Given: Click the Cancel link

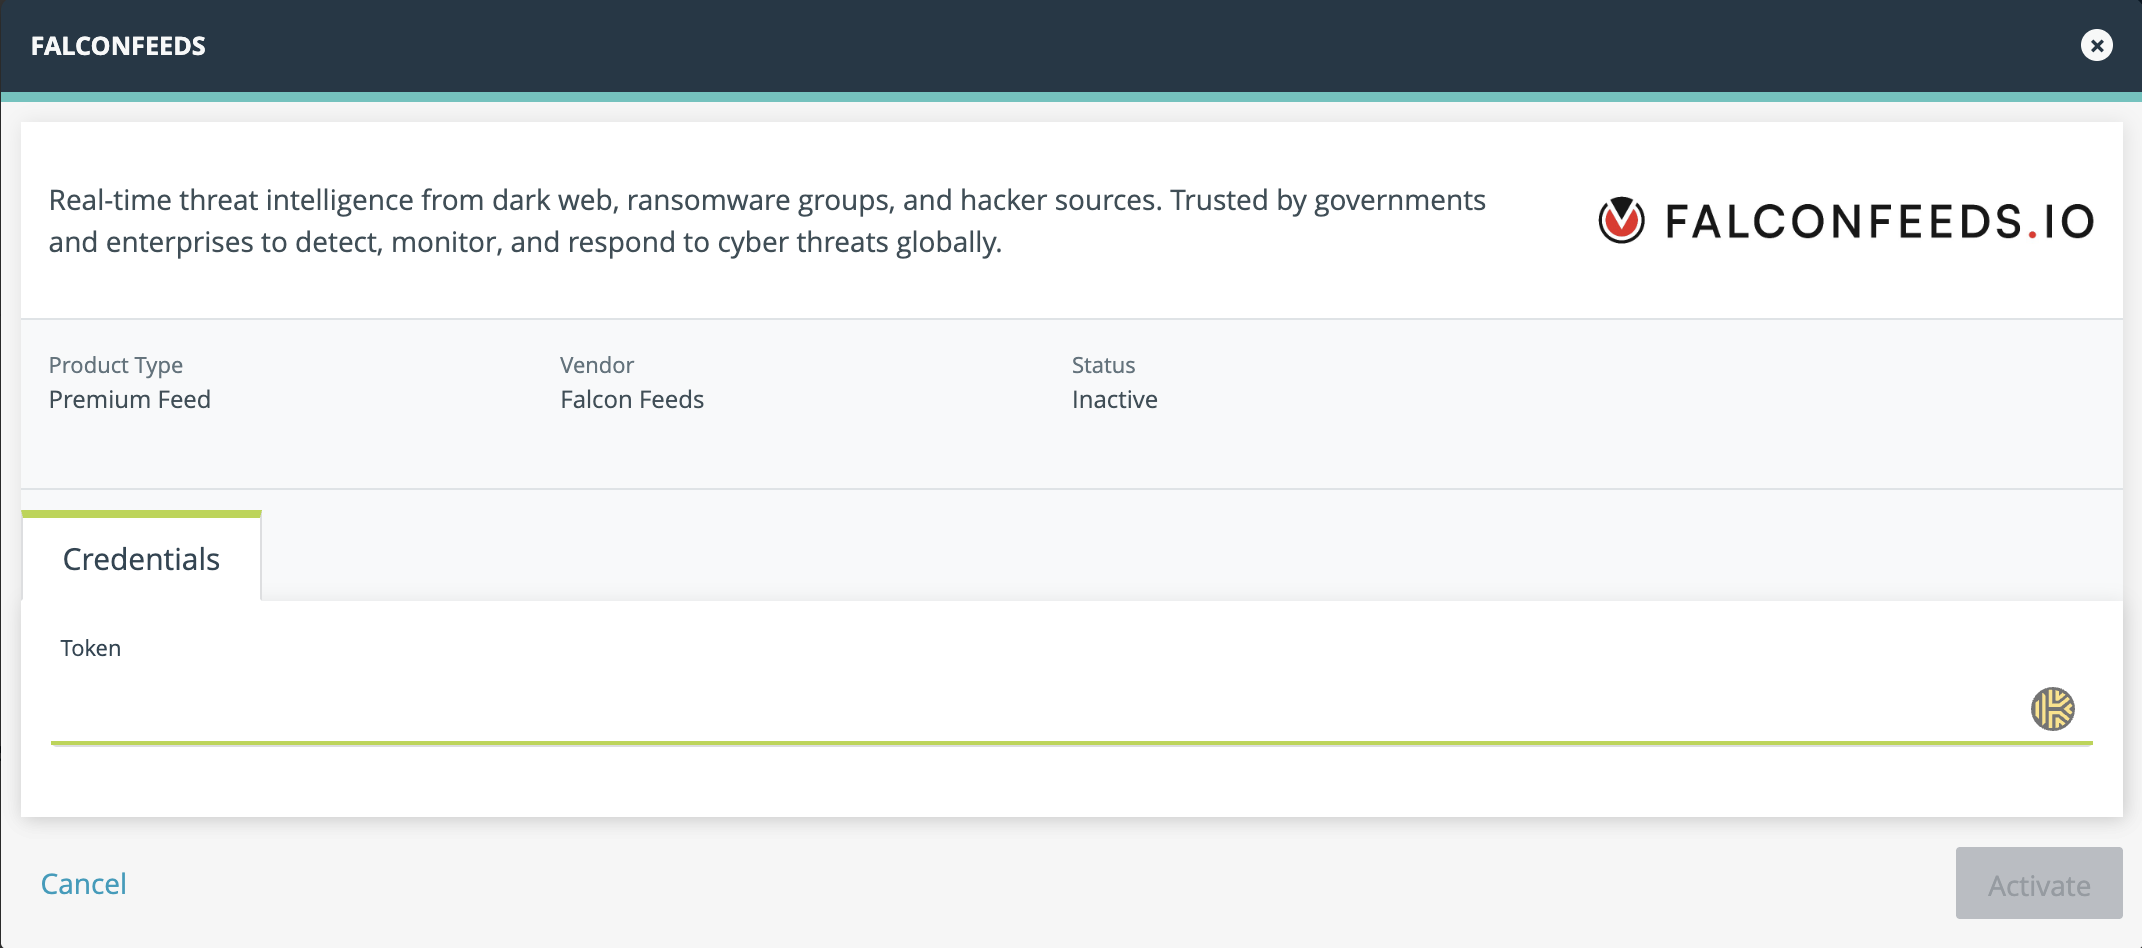Looking at the screenshot, I should pos(84,884).
